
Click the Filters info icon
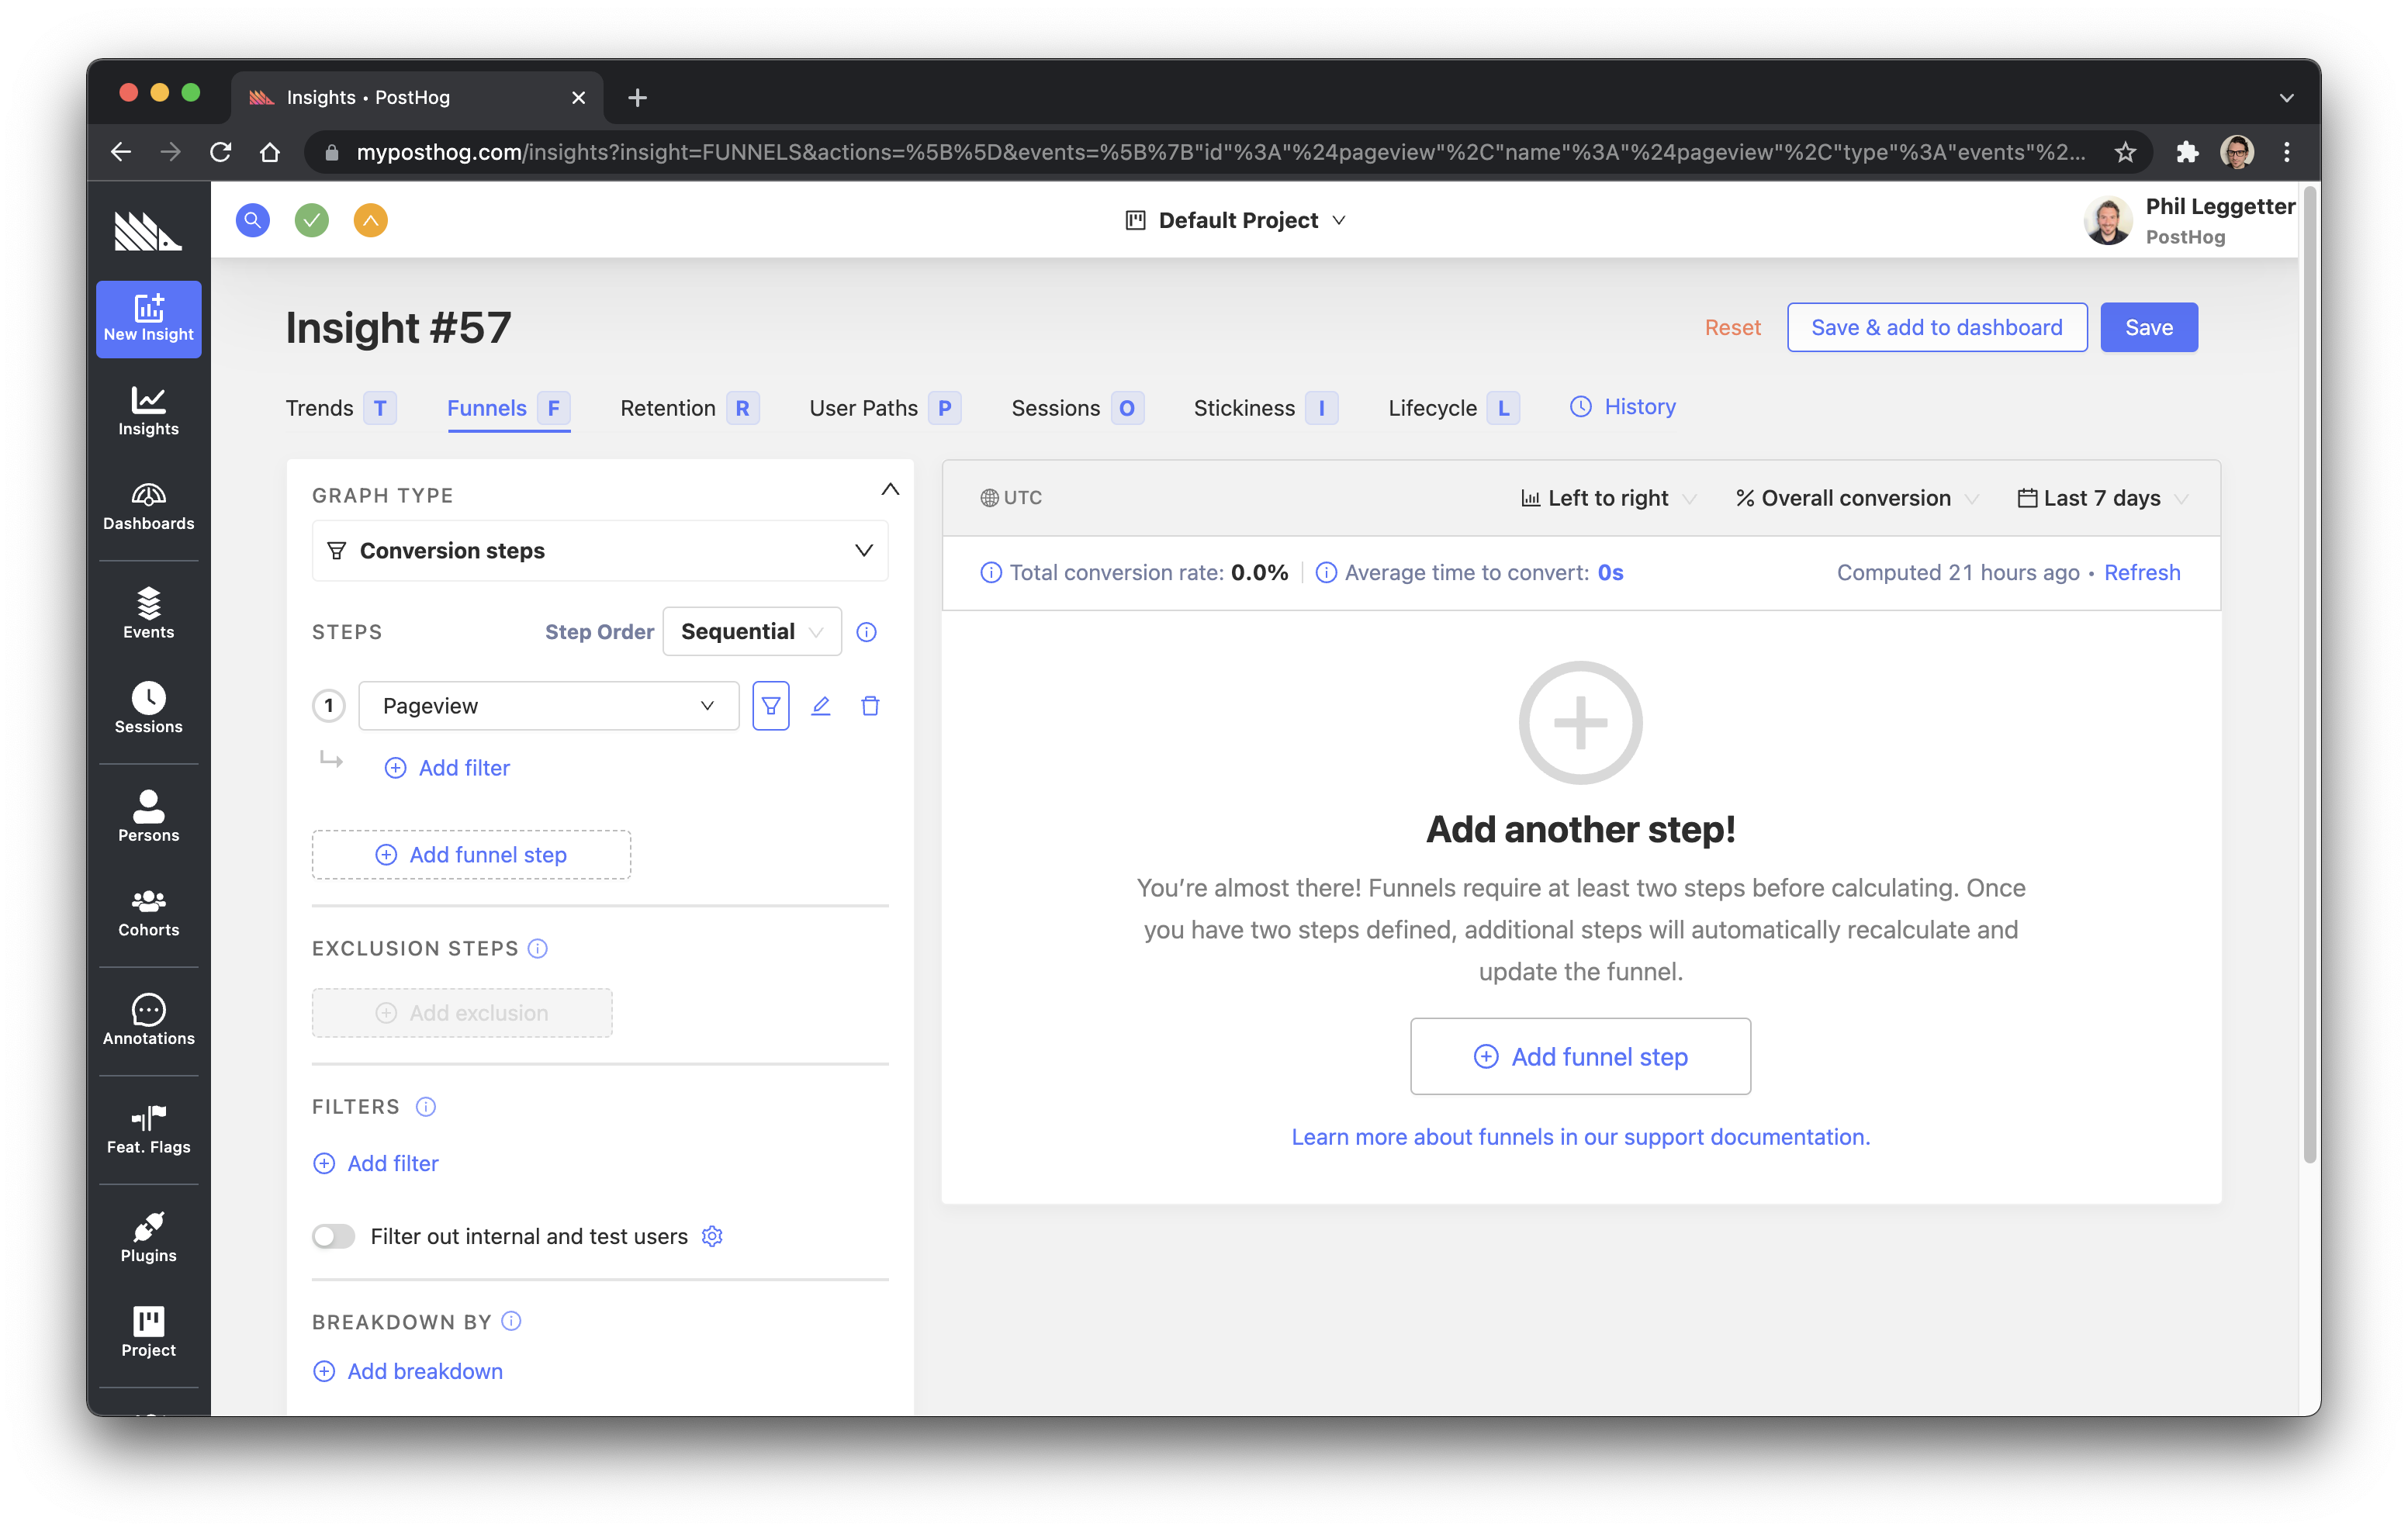426,1106
